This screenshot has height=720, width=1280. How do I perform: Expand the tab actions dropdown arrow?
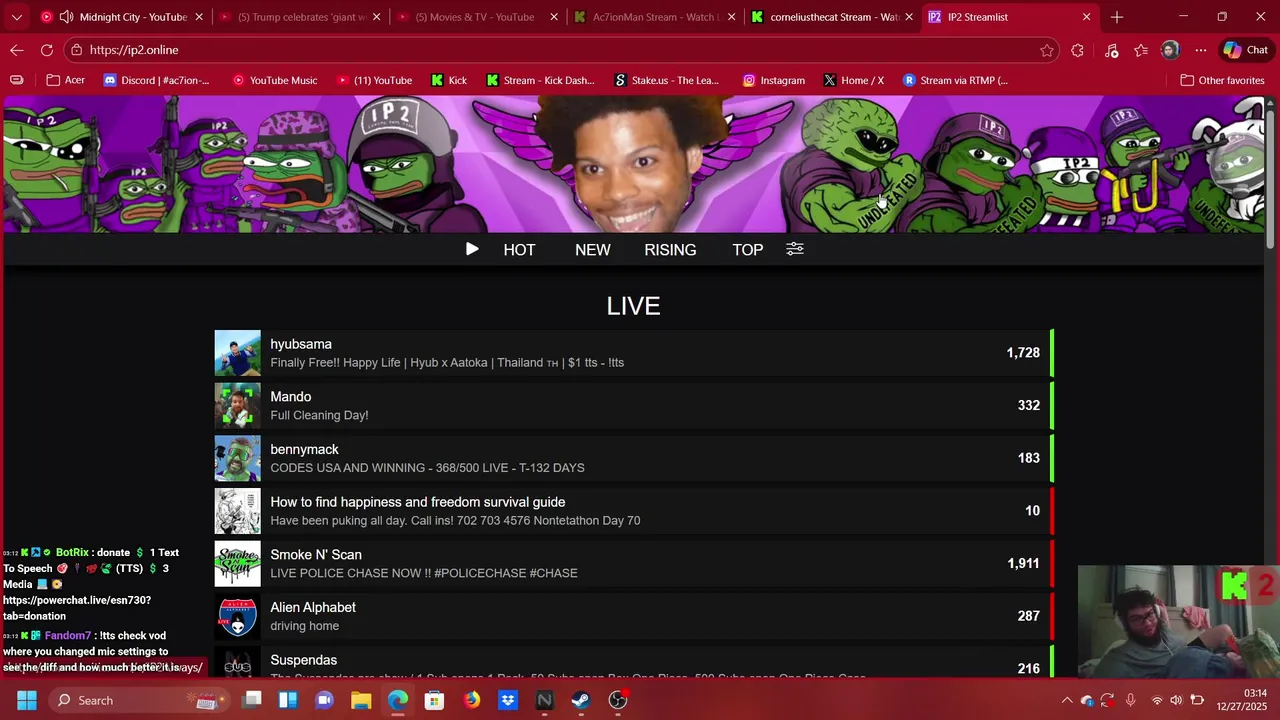(16, 17)
